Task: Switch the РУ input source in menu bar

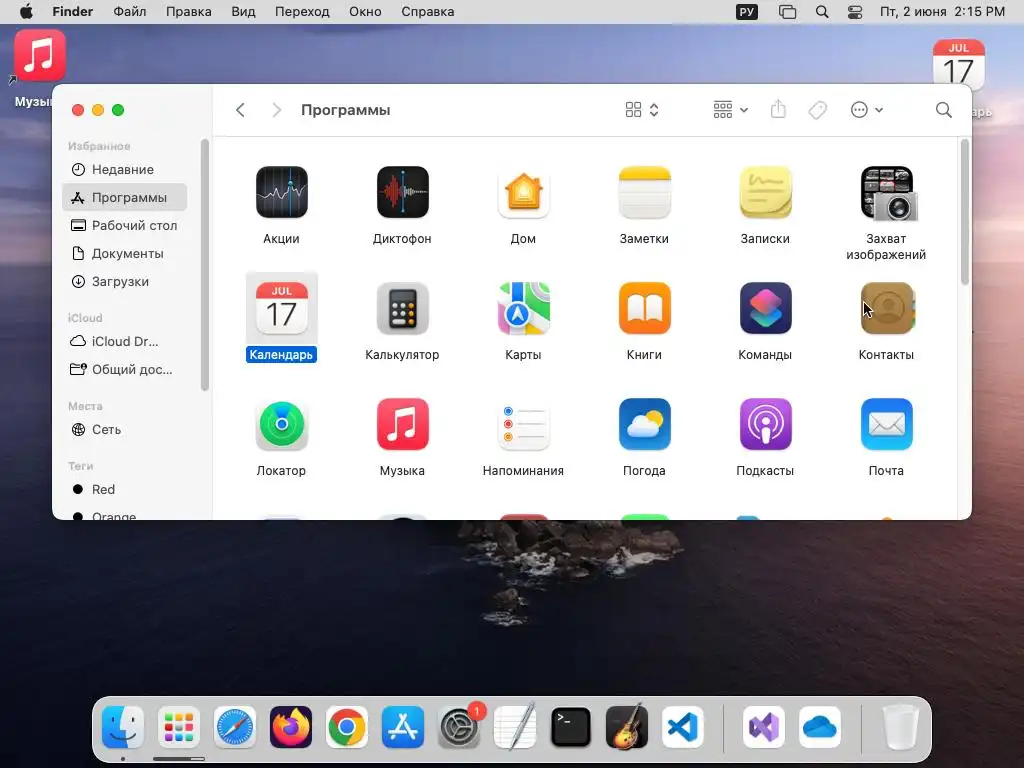Action: (x=746, y=12)
